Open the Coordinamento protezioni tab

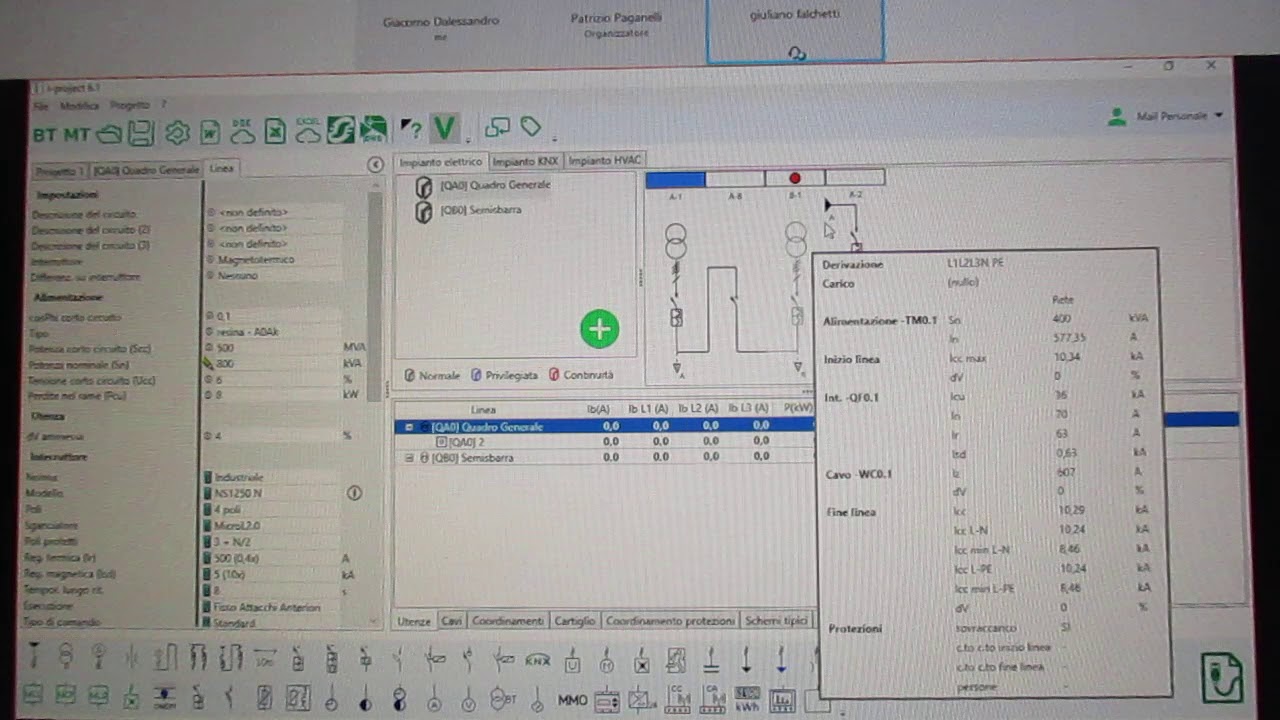[670, 621]
